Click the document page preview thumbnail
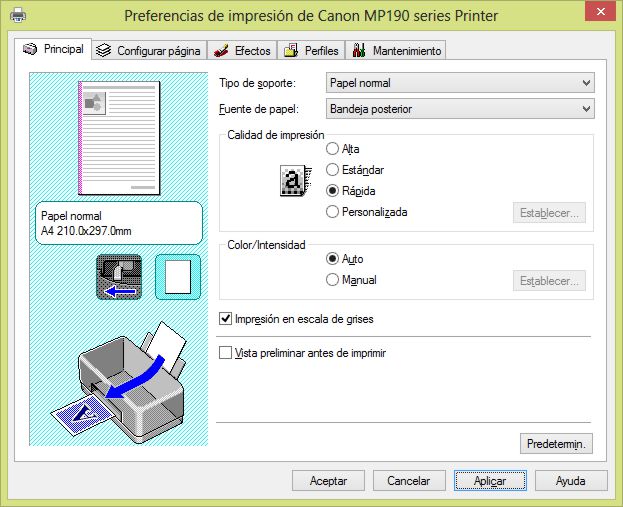Viewport: 623px width, 507px height. [119, 138]
